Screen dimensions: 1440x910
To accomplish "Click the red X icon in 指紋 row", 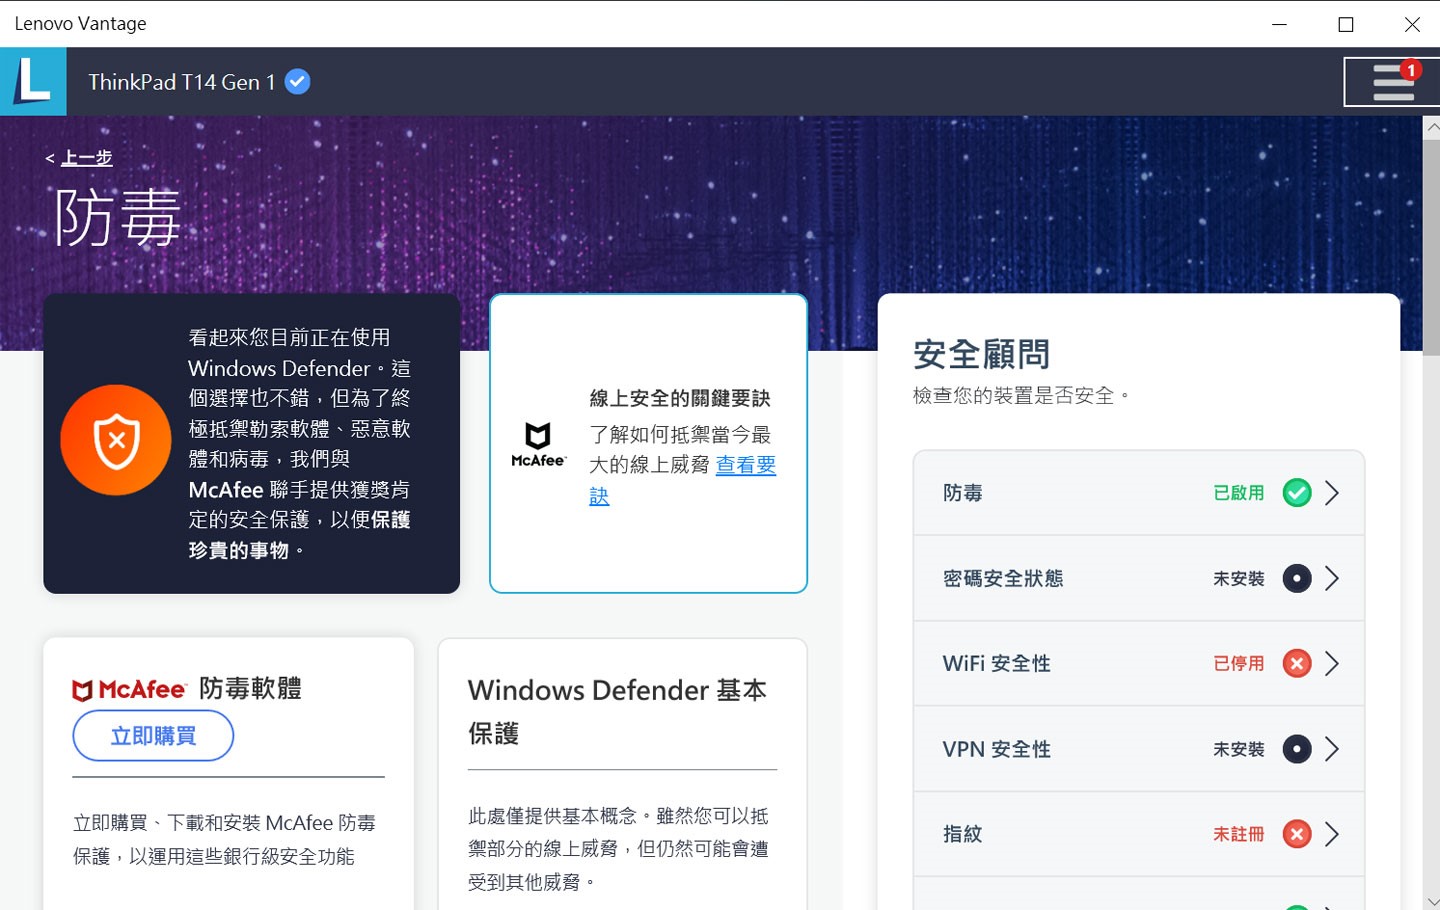I will point(1297,834).
